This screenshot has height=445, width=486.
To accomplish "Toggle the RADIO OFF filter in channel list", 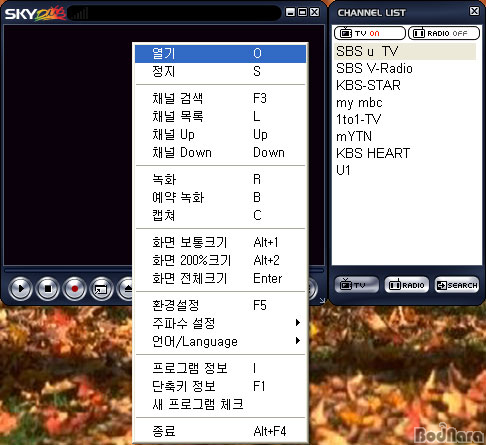I will (x=444, y=33).
